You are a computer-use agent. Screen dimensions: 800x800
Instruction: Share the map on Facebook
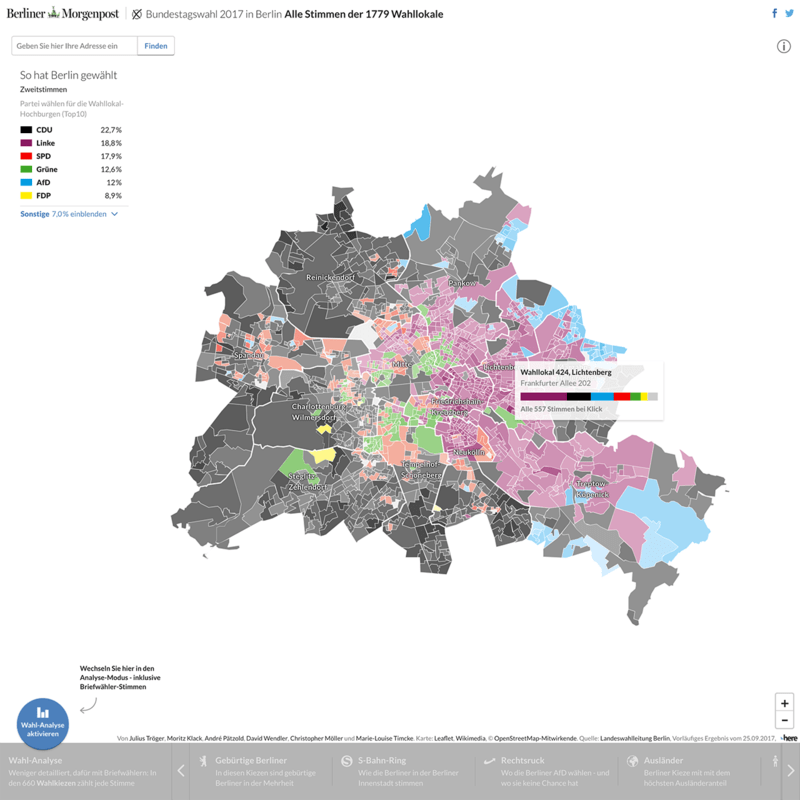(x=774, y=14)
